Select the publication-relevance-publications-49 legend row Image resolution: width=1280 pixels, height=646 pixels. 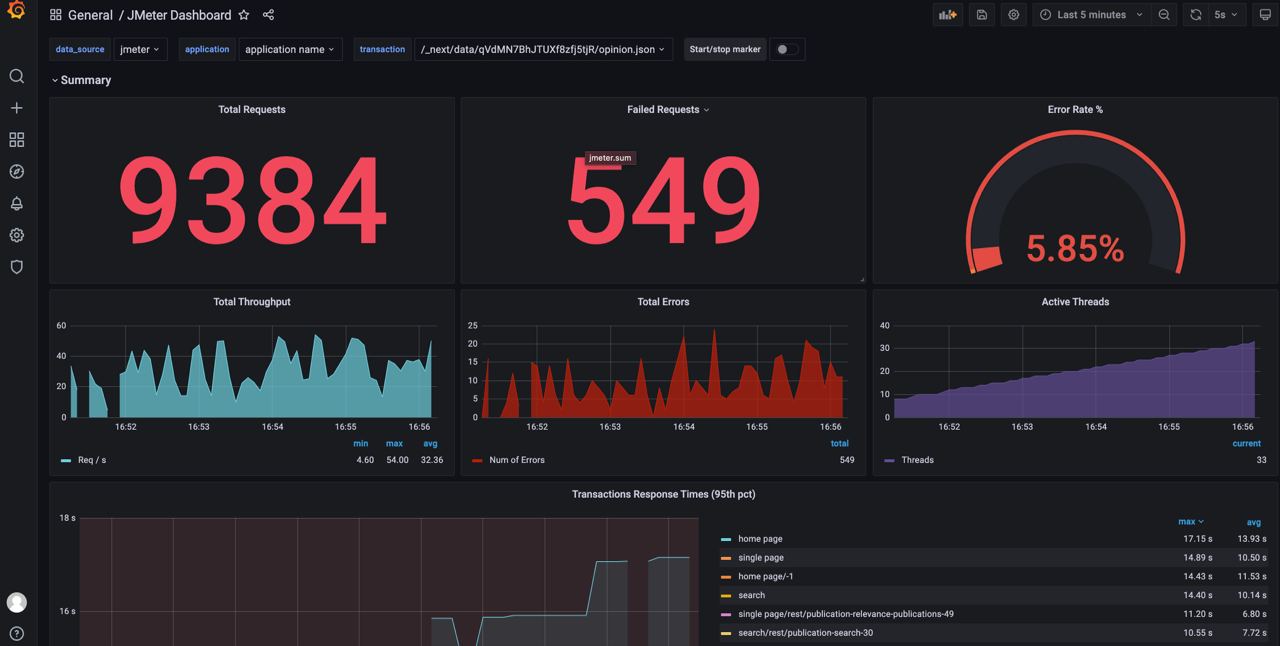tap(994, 614)
